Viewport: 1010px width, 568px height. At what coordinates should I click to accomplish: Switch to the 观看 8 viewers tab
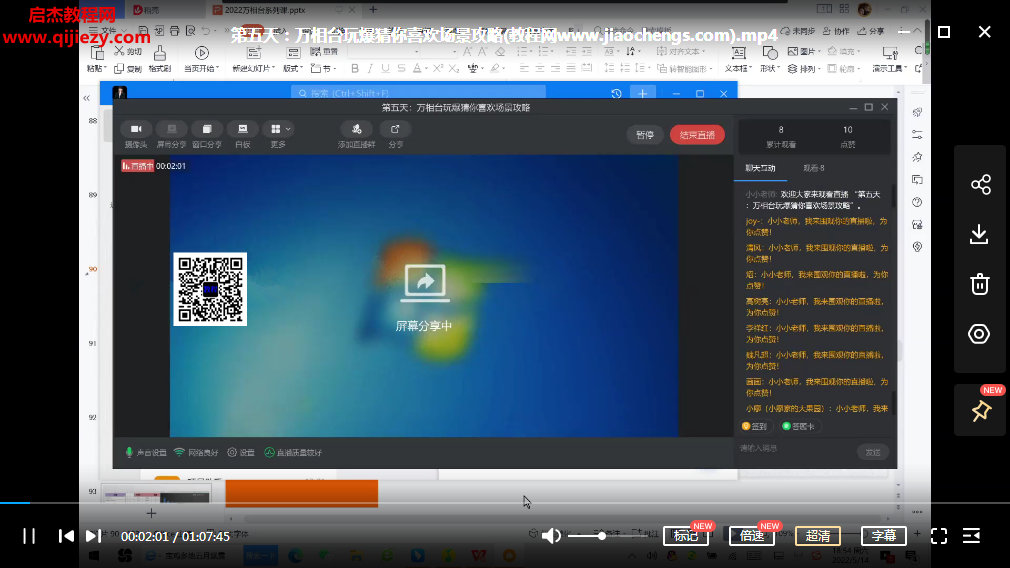pos(814,168)
